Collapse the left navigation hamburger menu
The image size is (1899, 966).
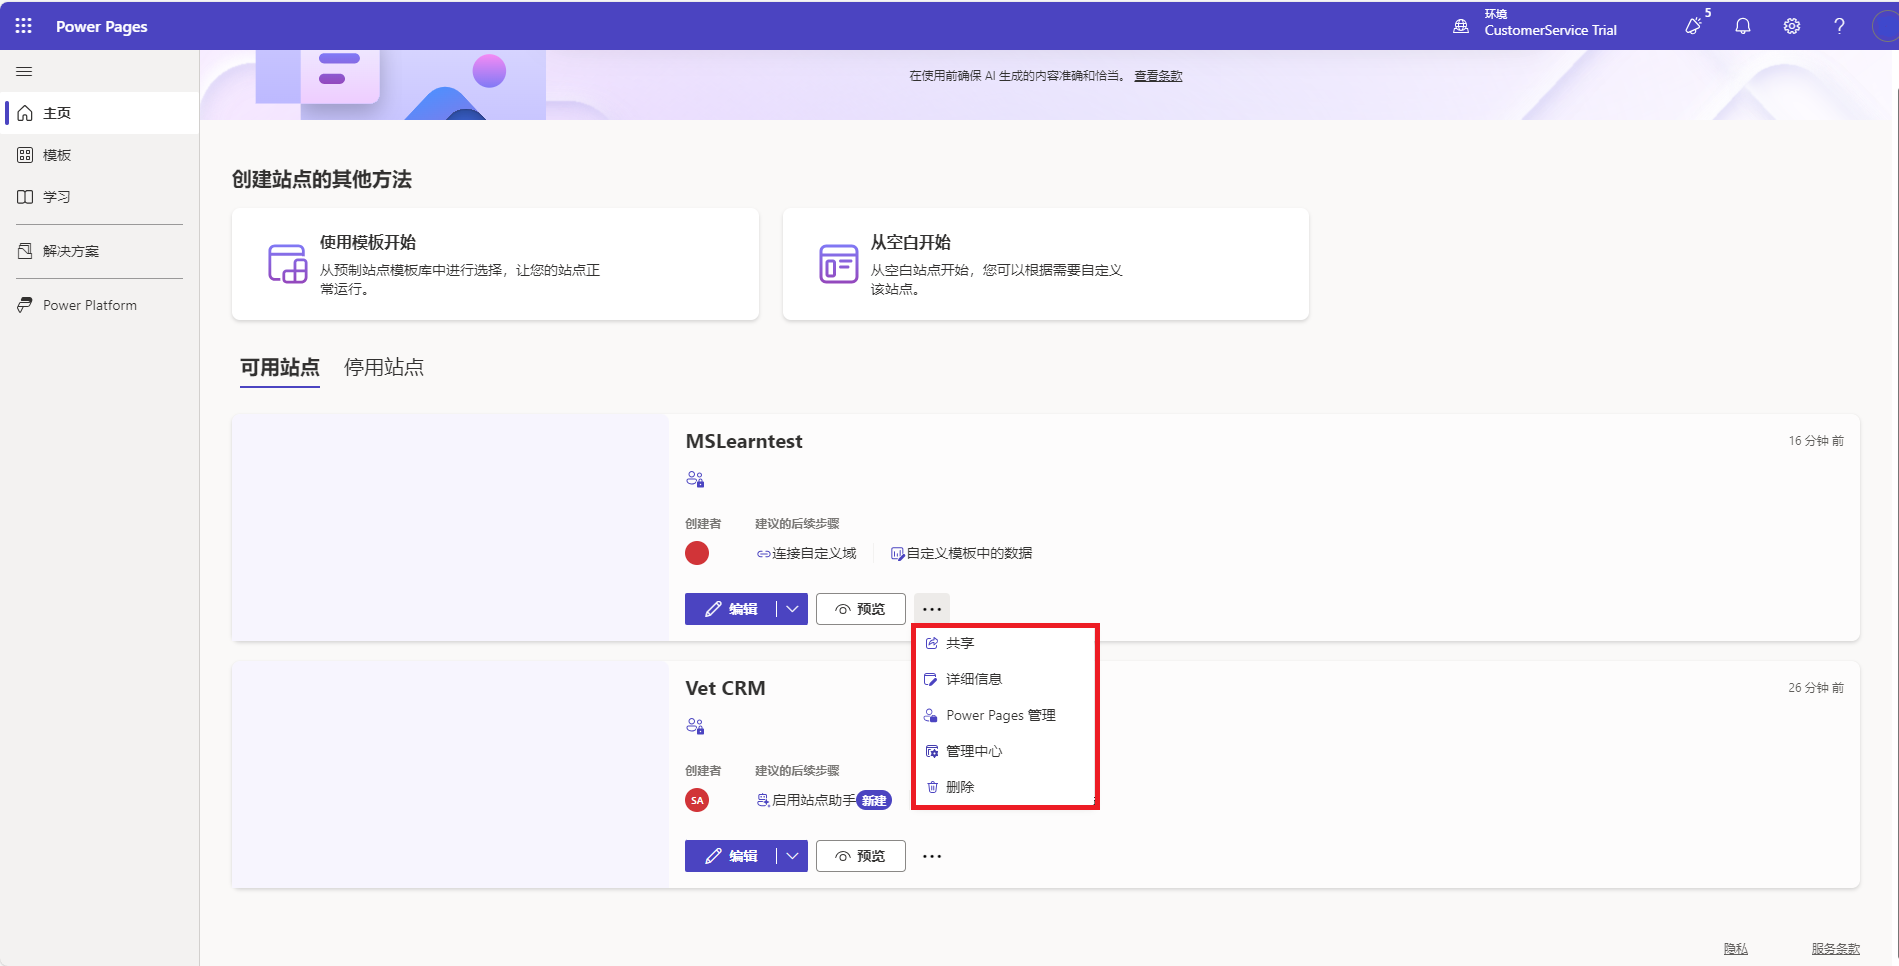coord(24,71)
